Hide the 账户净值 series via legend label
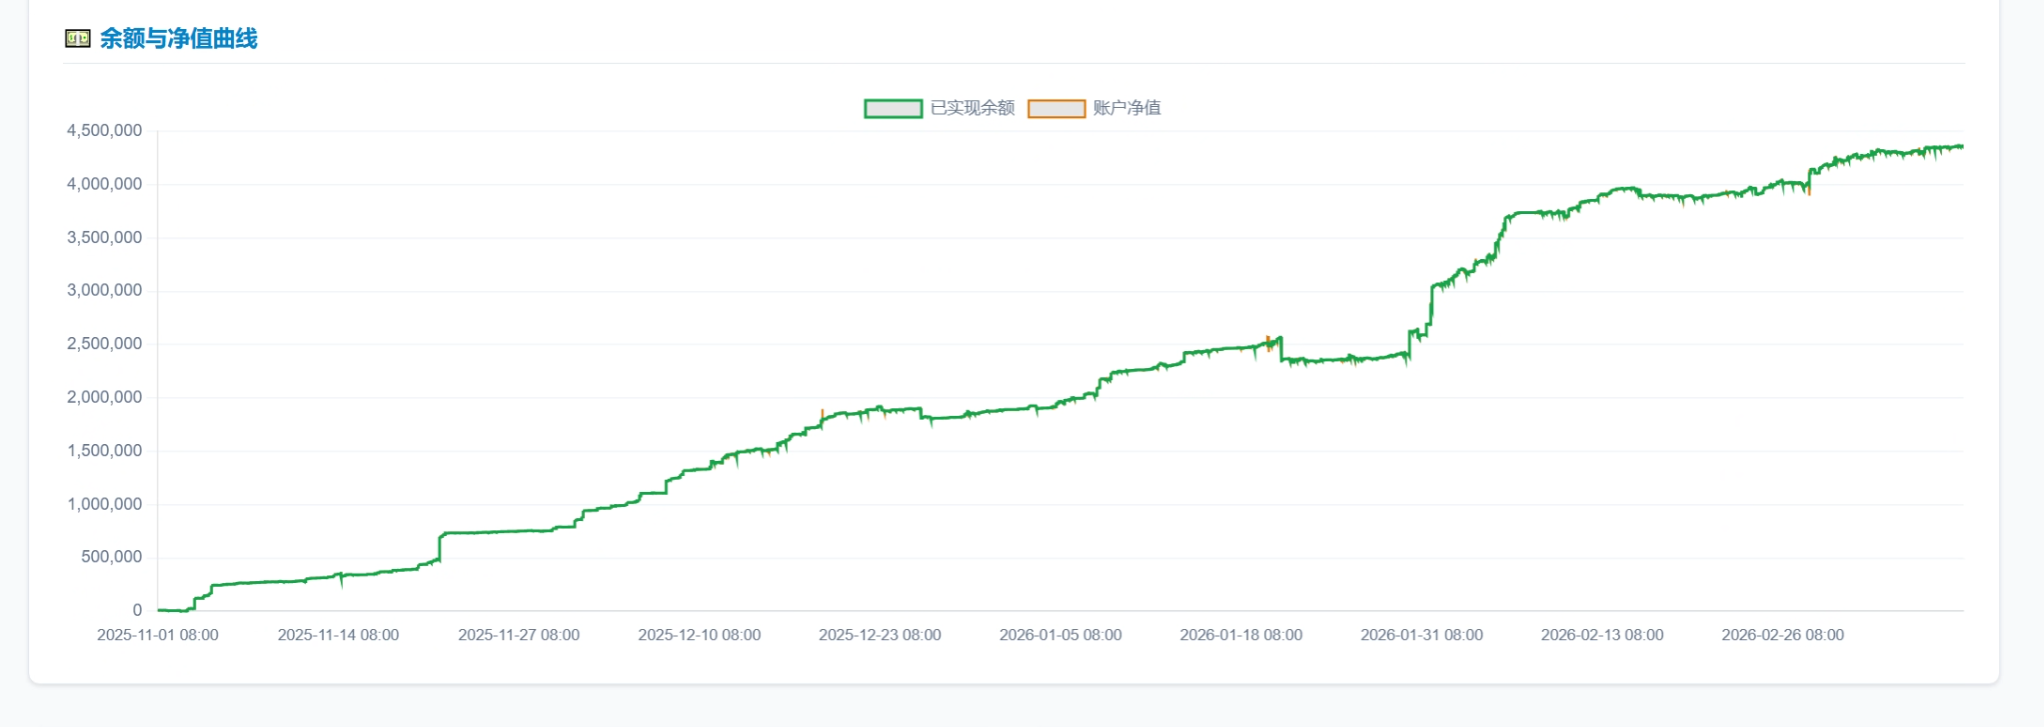 (1127, 108)
